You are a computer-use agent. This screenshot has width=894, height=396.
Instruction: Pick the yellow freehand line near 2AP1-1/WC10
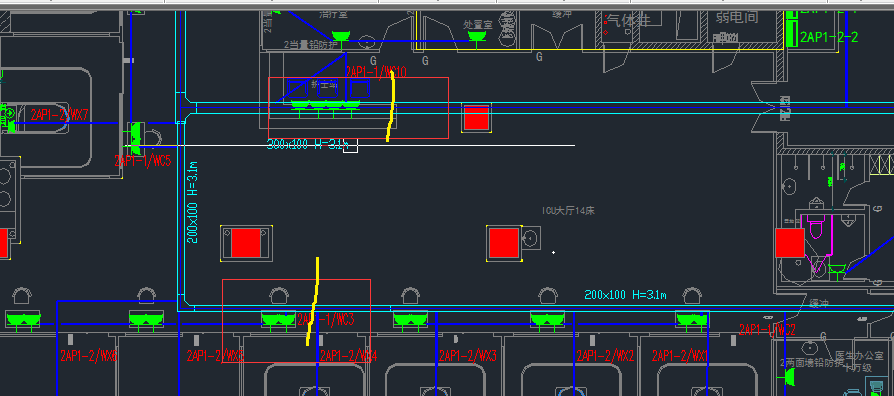pyautogui.click(x=391, y=107)
